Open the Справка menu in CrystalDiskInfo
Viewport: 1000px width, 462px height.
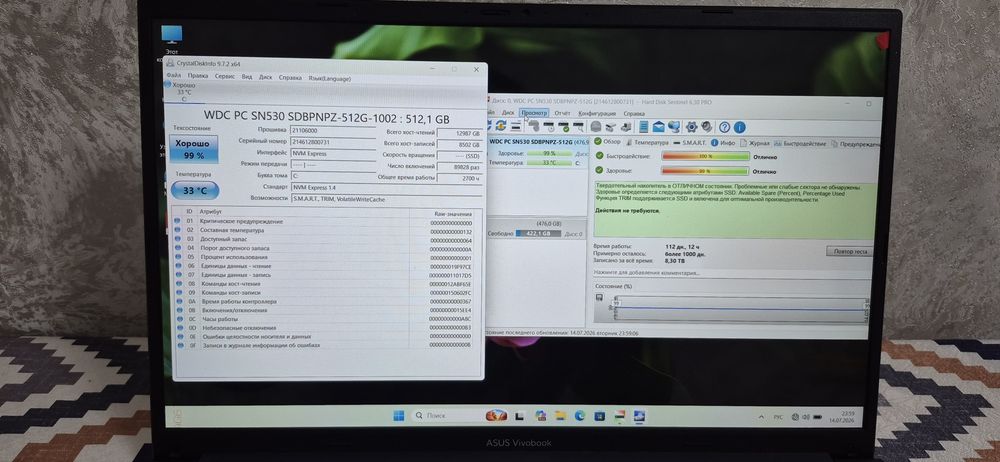(x=290, y=77)
